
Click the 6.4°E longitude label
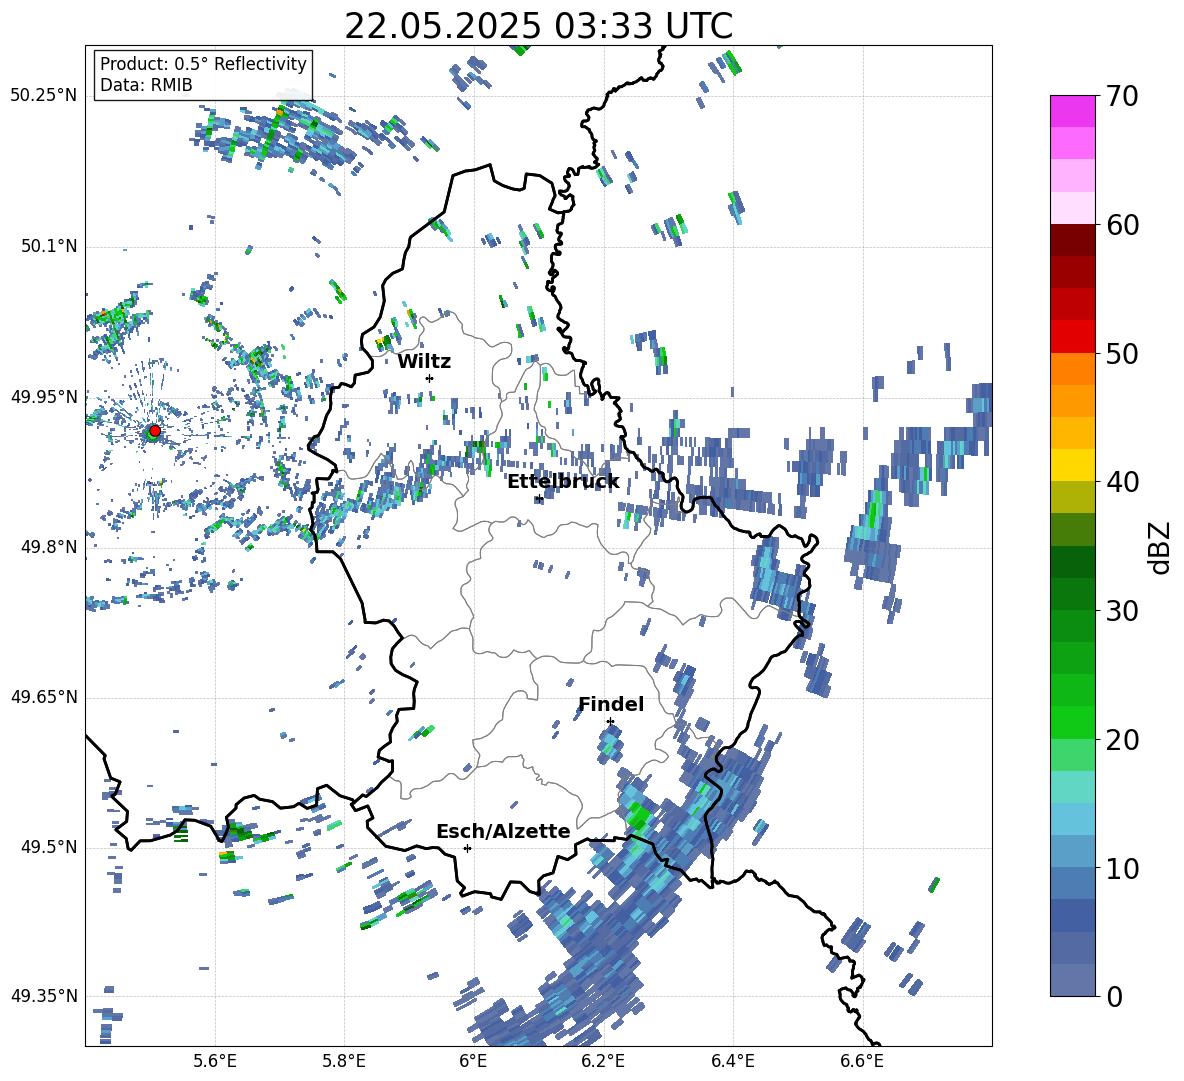coord(732,1061)
